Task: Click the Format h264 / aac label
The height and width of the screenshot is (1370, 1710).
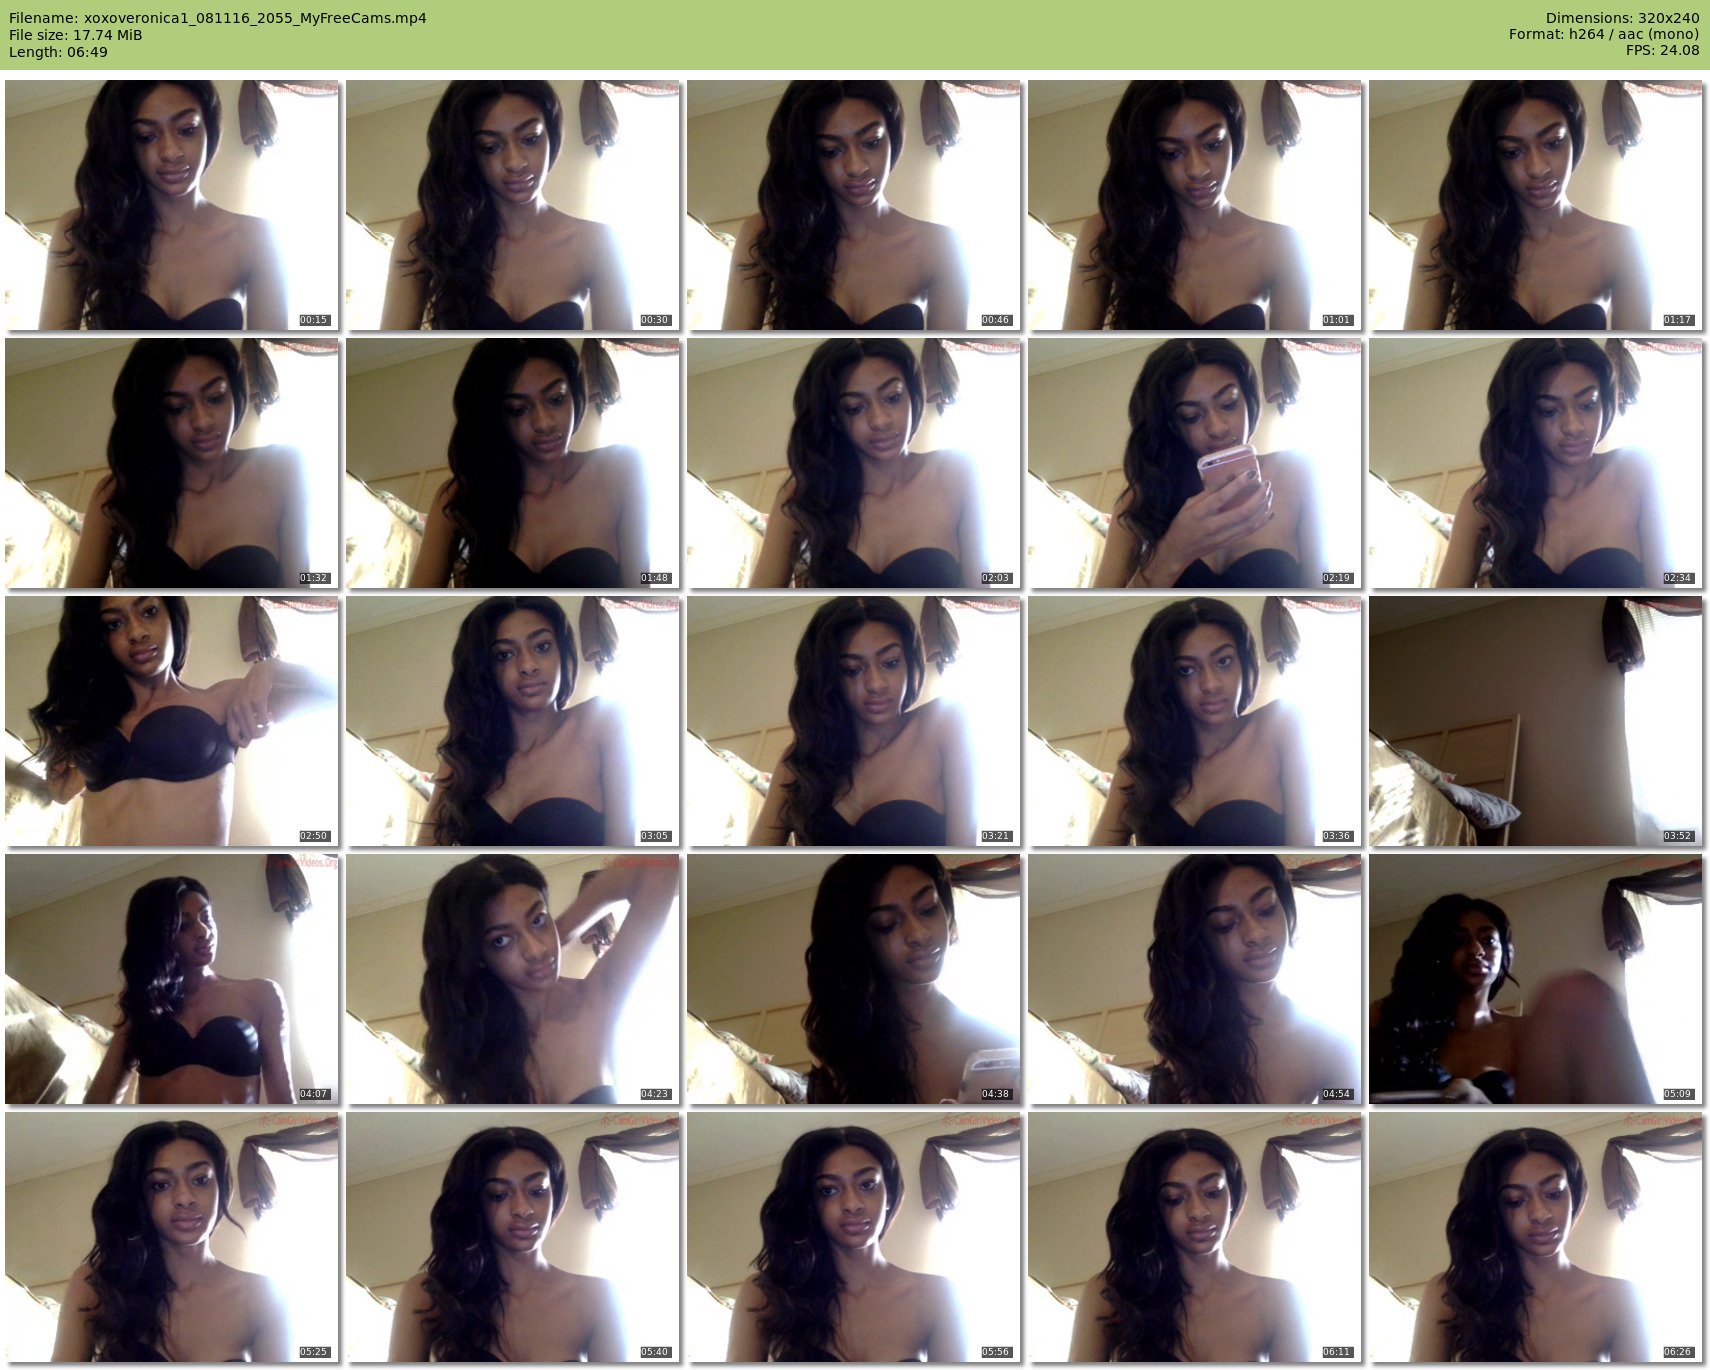Action: click(x=1603, y=35)
